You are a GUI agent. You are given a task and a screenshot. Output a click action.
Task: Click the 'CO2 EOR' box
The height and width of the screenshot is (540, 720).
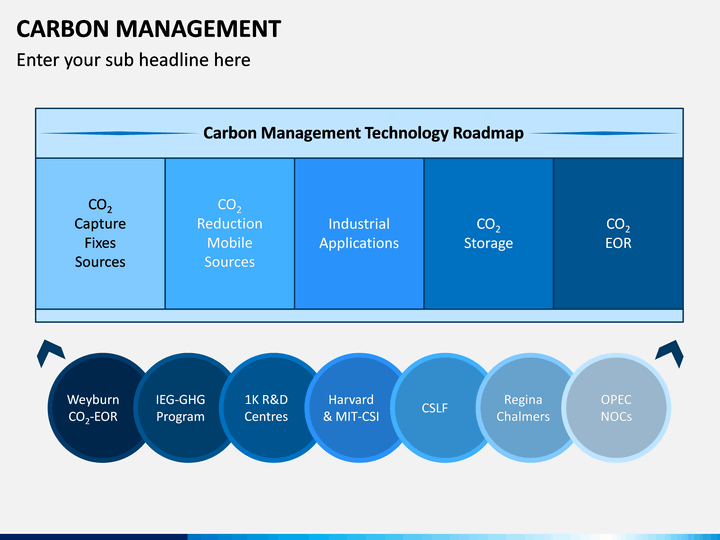(x=619, y=233)
